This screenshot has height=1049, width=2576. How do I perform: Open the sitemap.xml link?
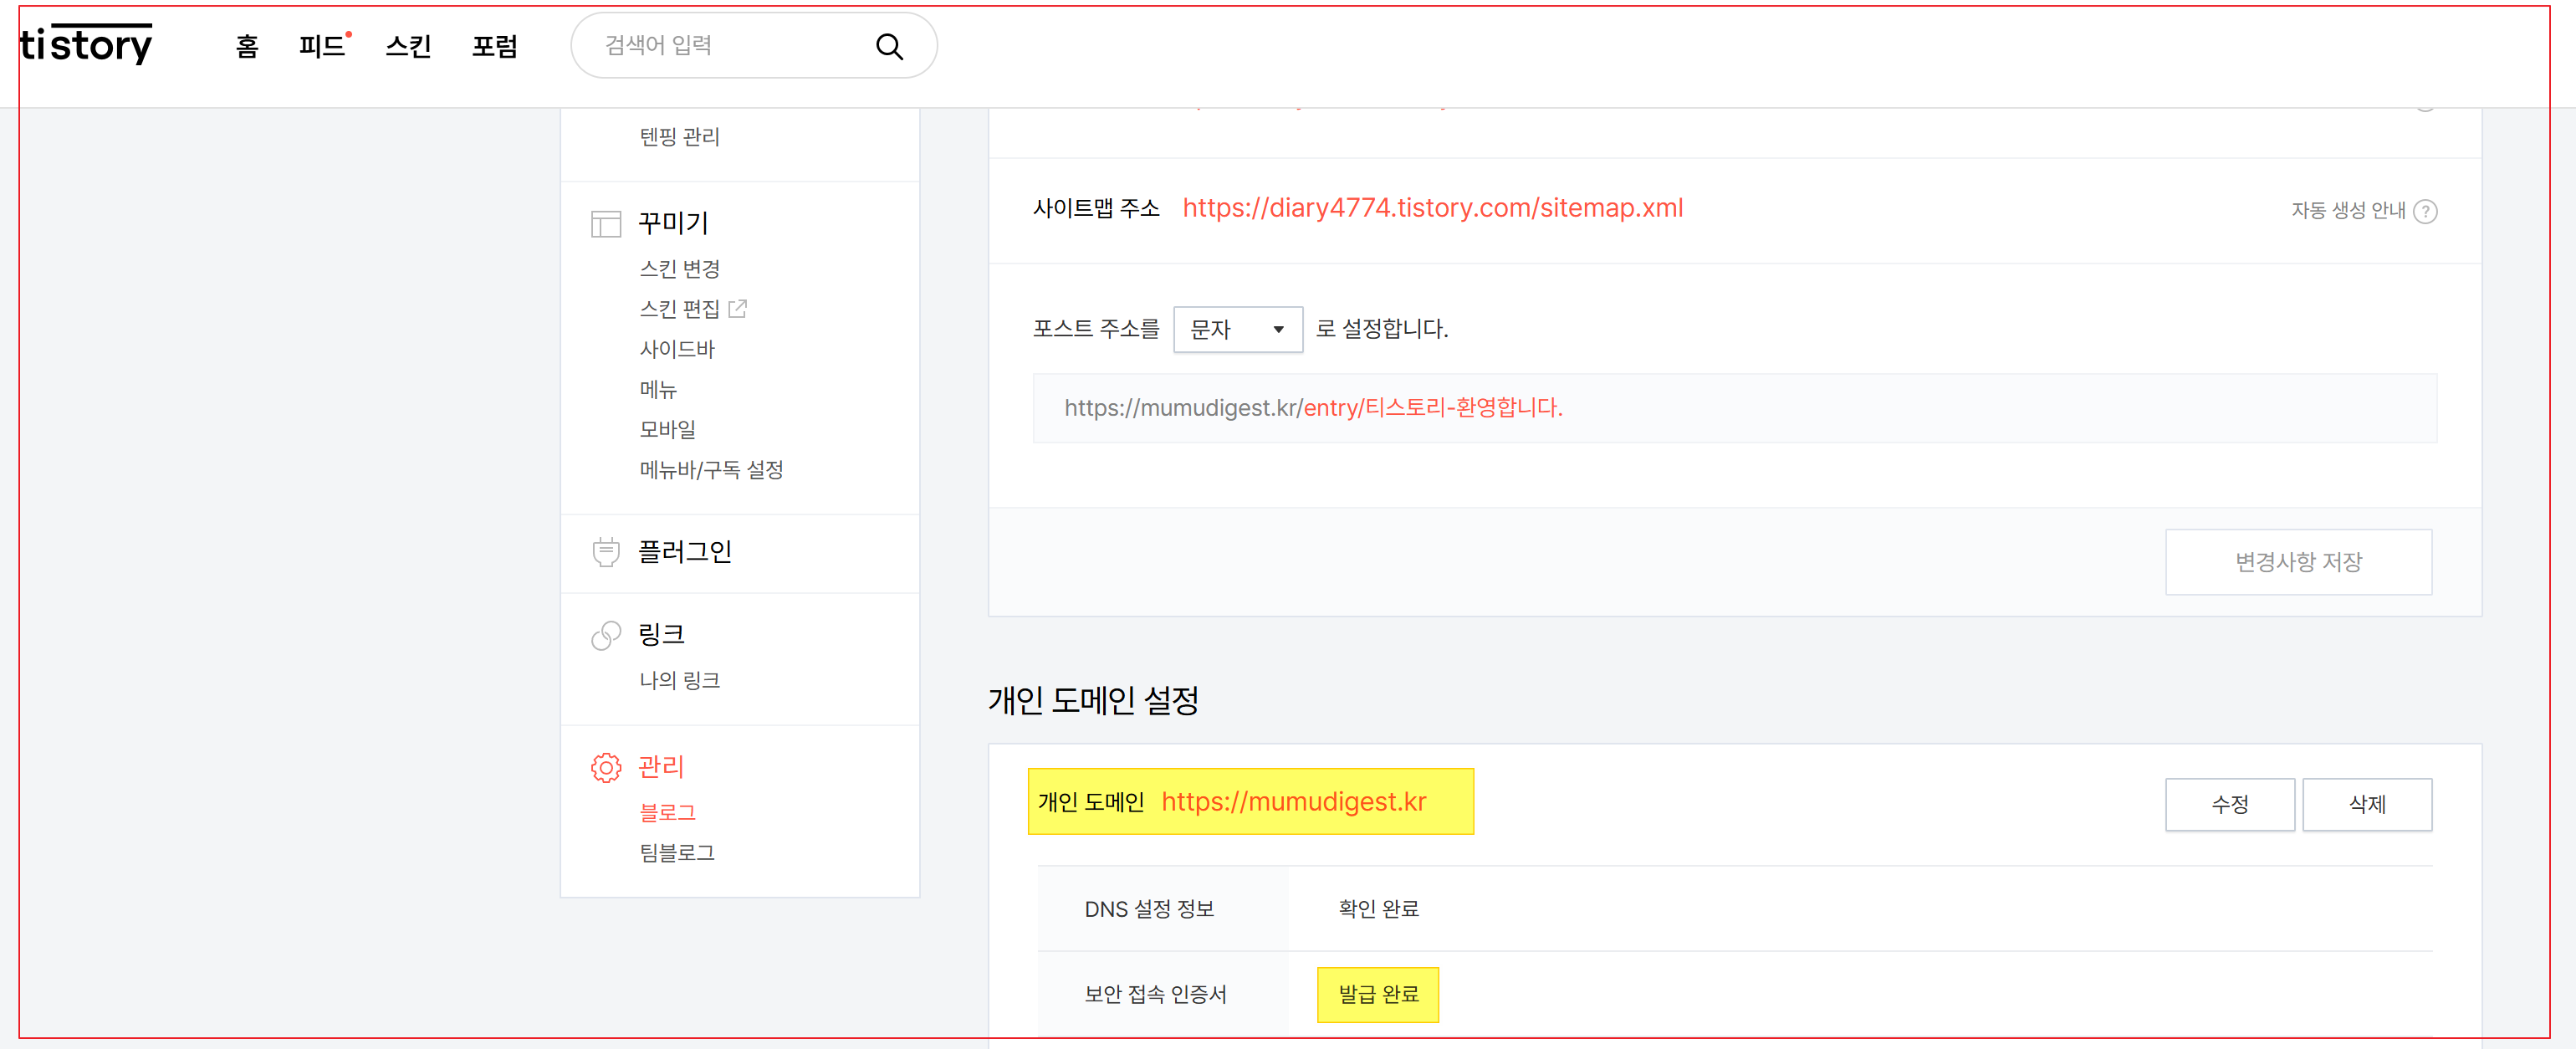(x=1432, y=208)
